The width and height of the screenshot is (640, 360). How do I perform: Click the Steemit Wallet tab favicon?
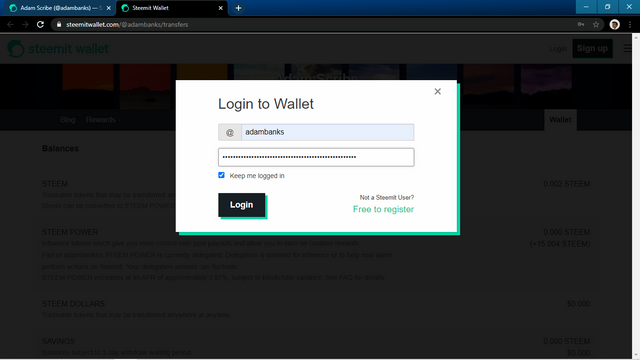(125, 8)
